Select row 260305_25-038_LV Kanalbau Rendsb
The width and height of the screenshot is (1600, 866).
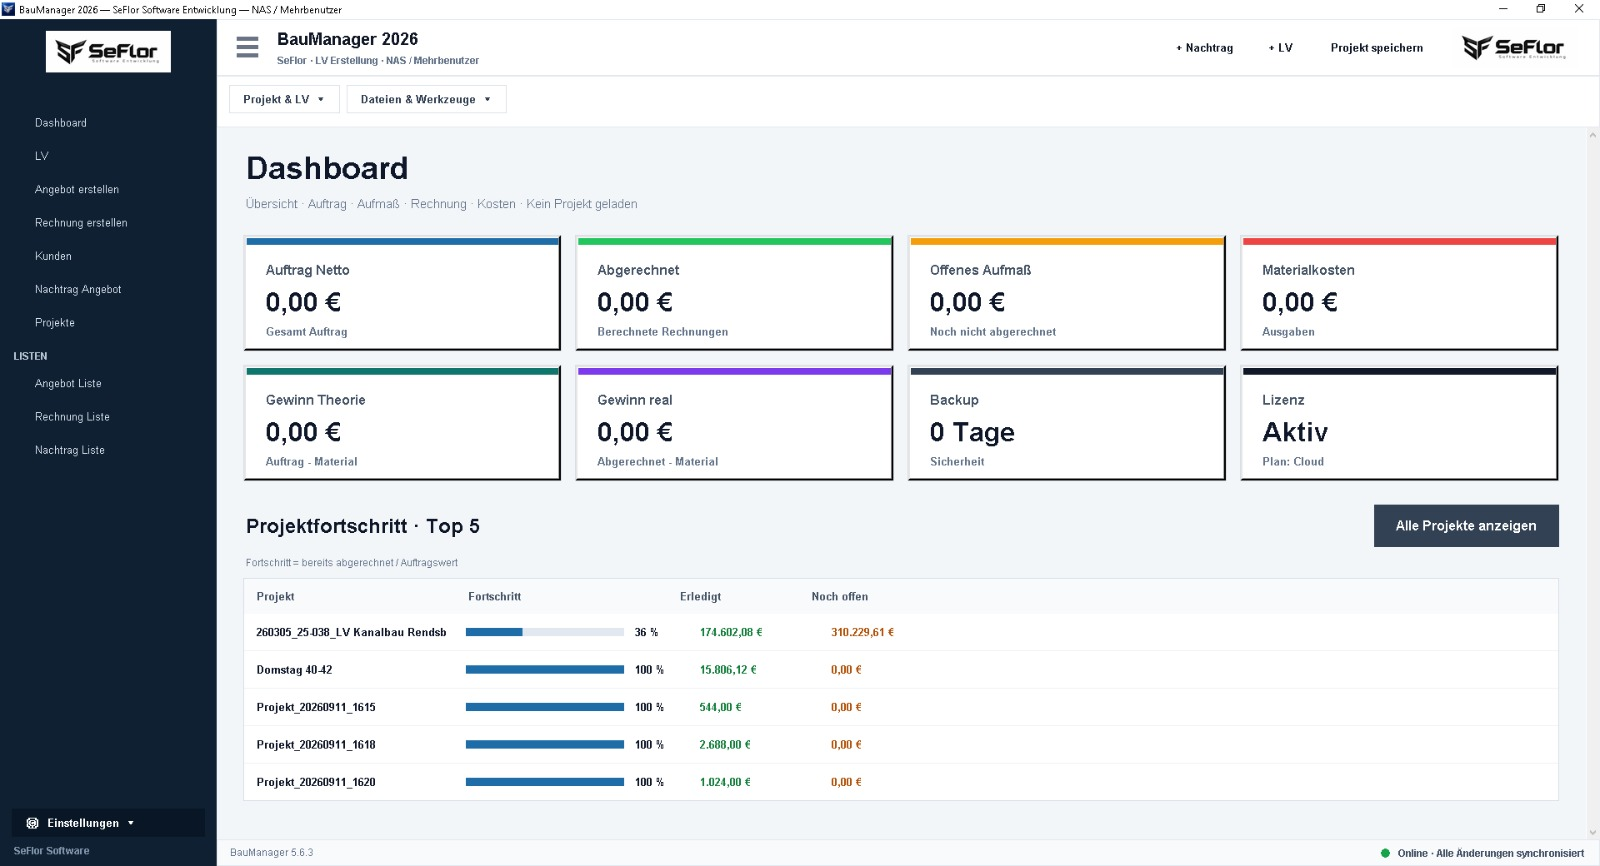coord(900,632)
